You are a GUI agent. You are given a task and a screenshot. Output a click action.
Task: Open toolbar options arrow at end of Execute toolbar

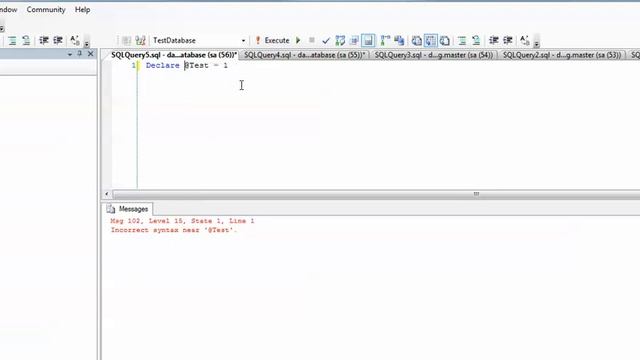click(537, 42)
